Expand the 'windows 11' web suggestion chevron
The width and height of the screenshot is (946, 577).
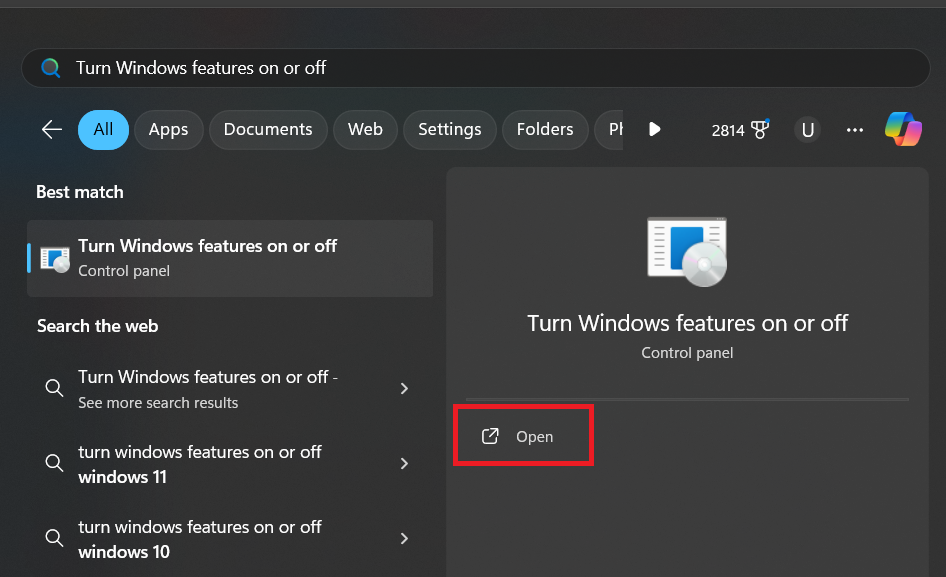404,464
